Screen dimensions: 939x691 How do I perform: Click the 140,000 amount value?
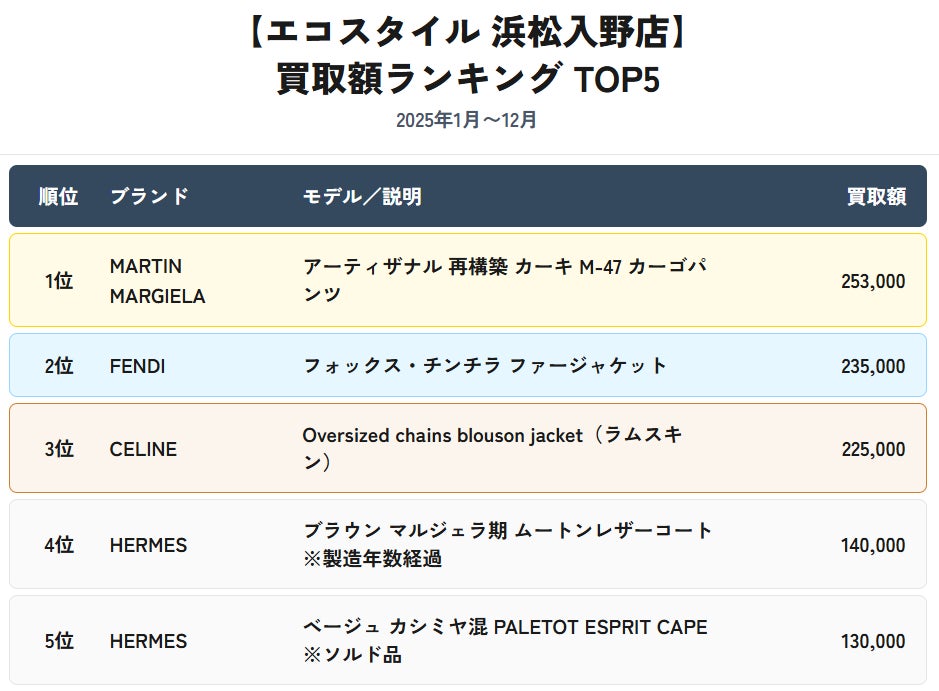pos(873,546)
